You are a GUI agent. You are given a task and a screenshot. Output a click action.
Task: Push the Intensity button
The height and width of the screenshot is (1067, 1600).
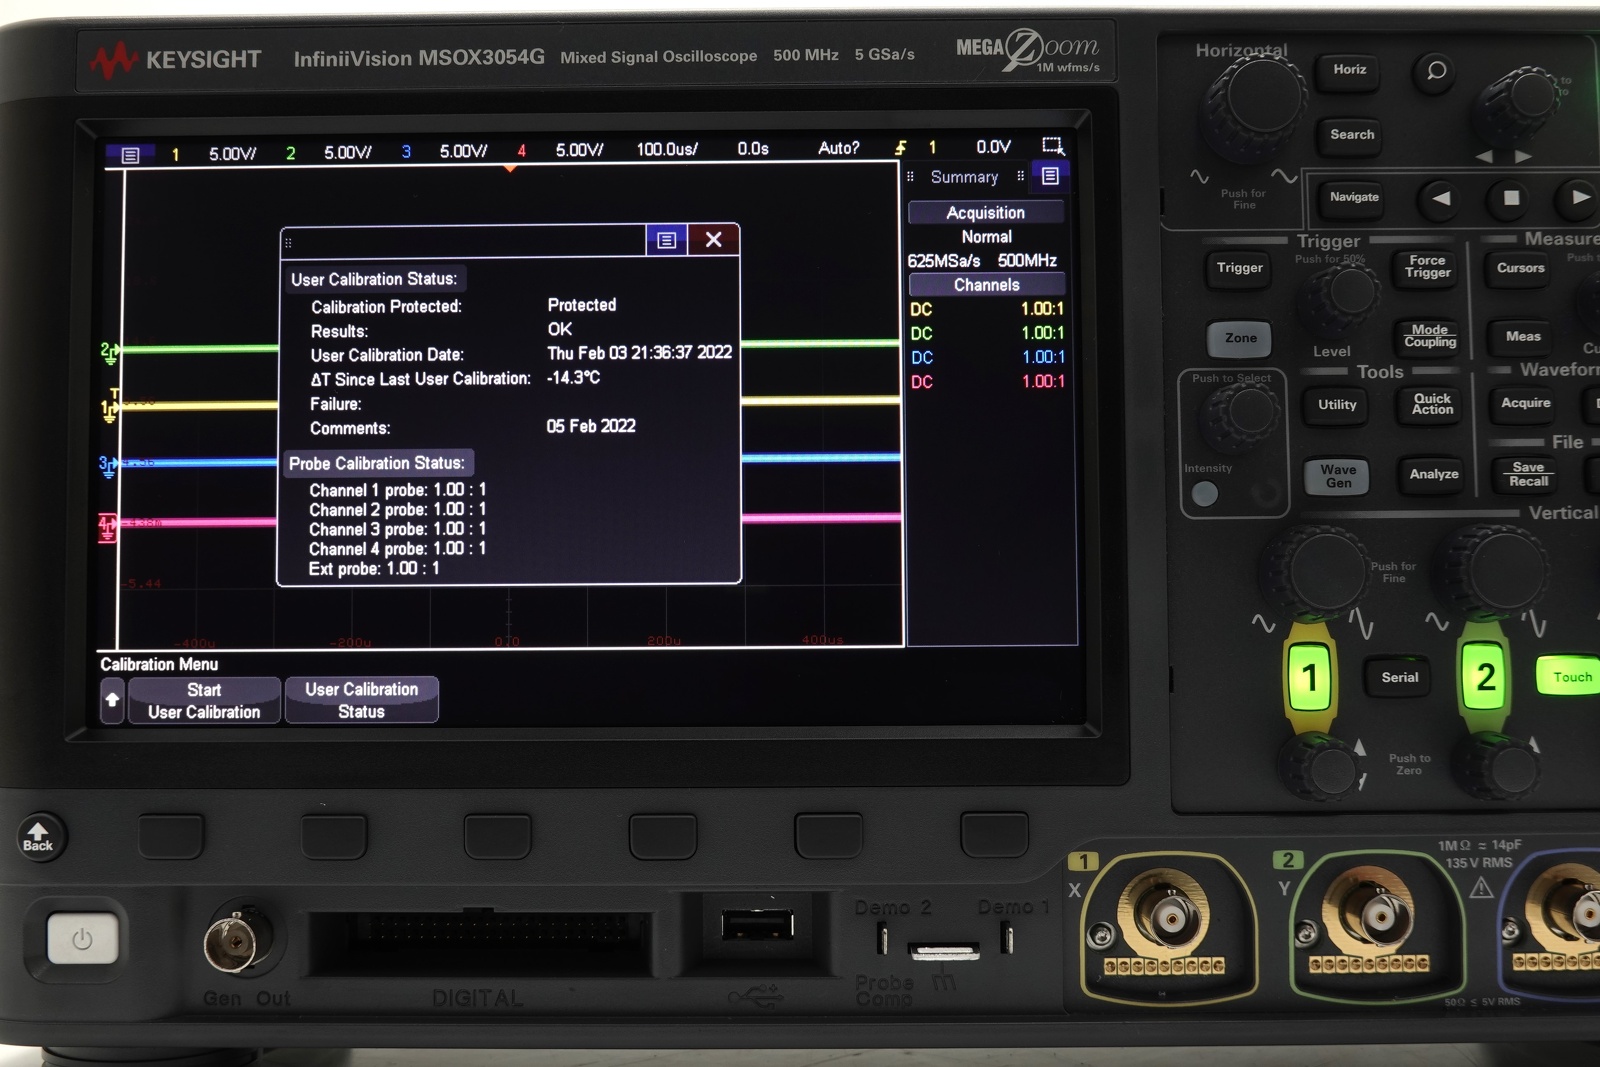1205,493
